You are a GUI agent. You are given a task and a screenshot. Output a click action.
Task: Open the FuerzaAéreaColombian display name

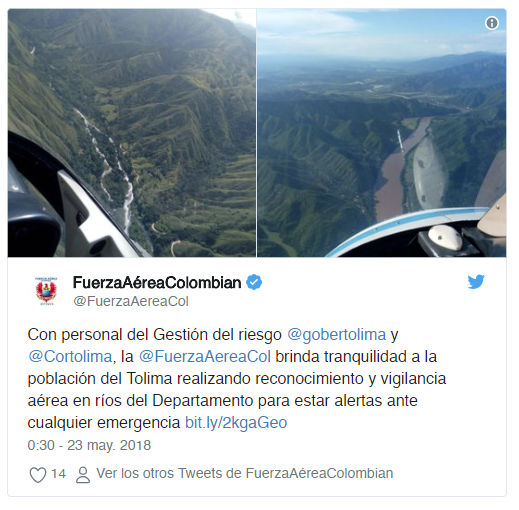tap(157, 283)
